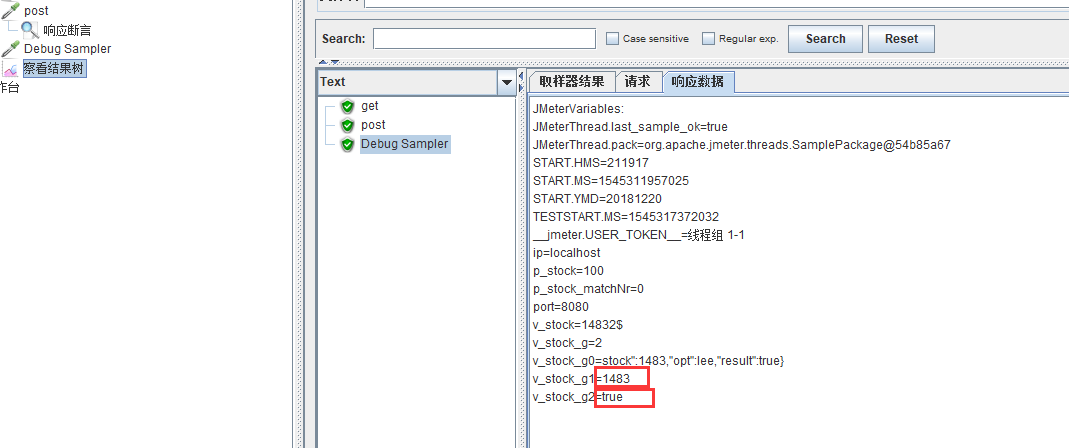Focus the Search text field
Image resolution: width=1069 pixels, height=448 pixels.
point(485,39)
